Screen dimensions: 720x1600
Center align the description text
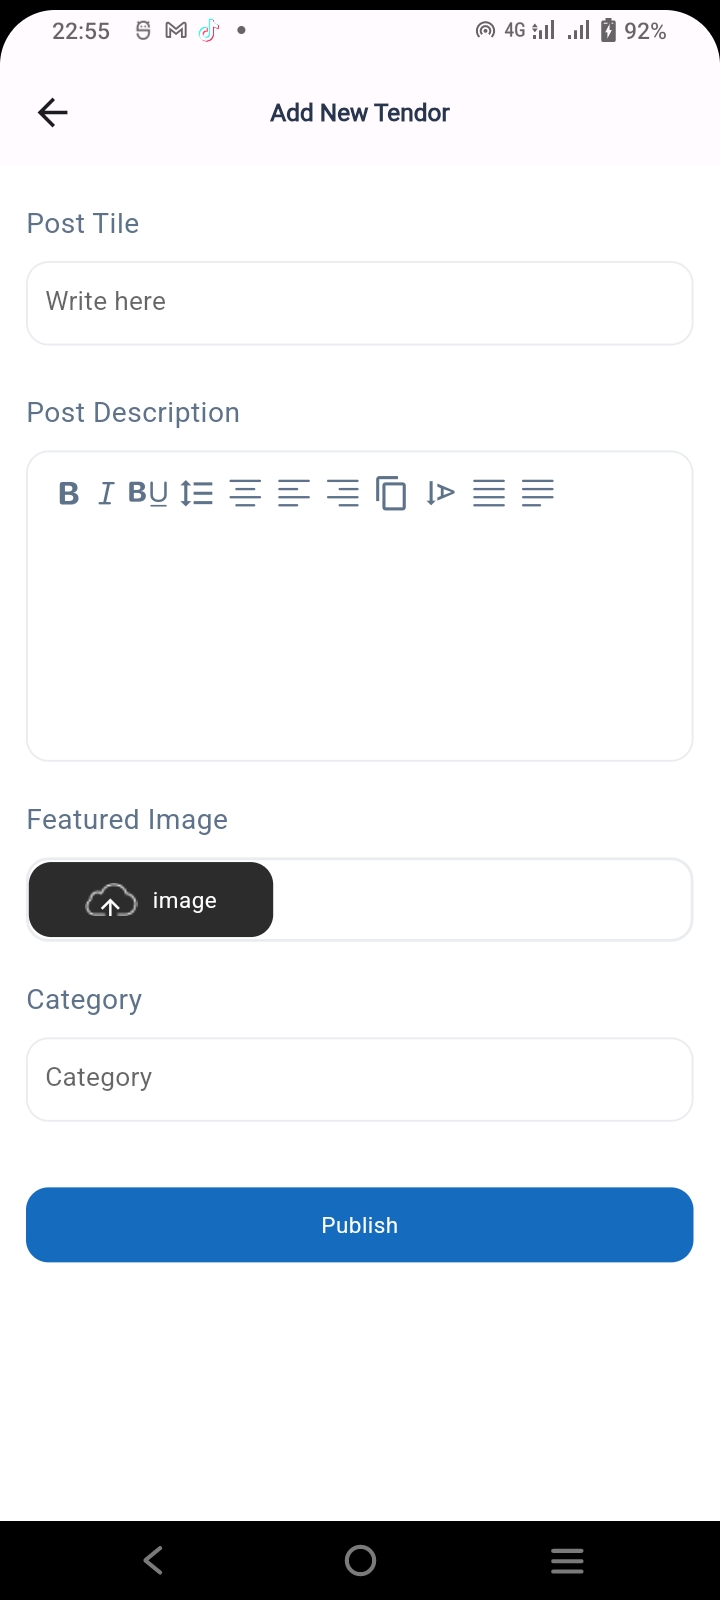(245, 493)
